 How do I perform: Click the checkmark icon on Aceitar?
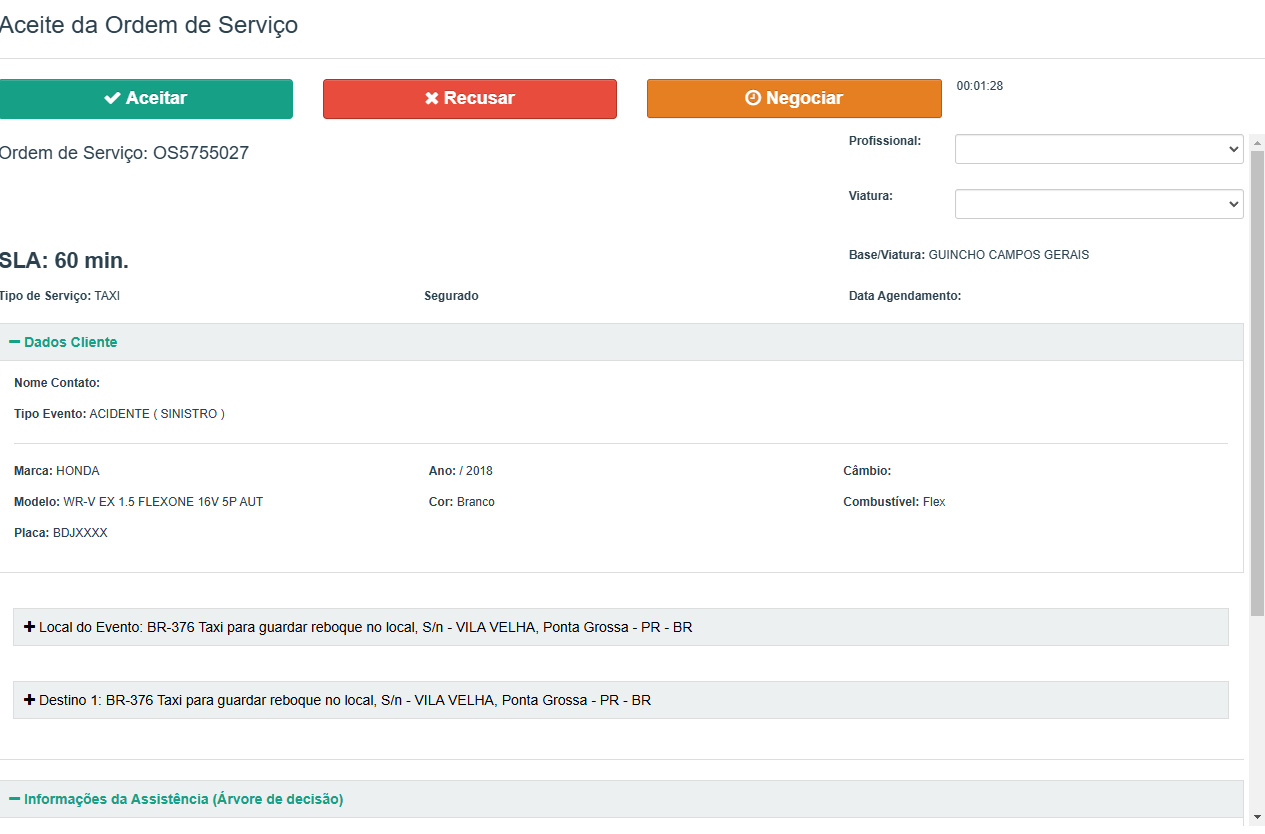[x=113, y=98]
